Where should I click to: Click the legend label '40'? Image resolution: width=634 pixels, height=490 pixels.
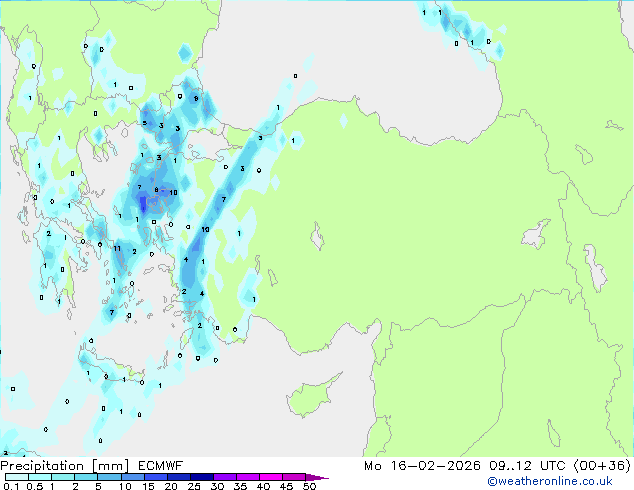(263, 486)
